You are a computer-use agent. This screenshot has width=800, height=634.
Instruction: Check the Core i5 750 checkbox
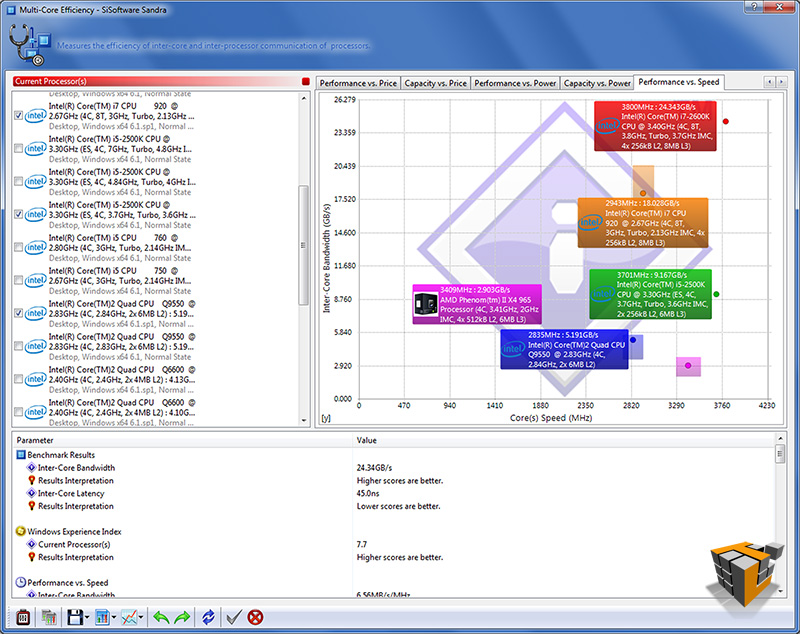point(19,281)
